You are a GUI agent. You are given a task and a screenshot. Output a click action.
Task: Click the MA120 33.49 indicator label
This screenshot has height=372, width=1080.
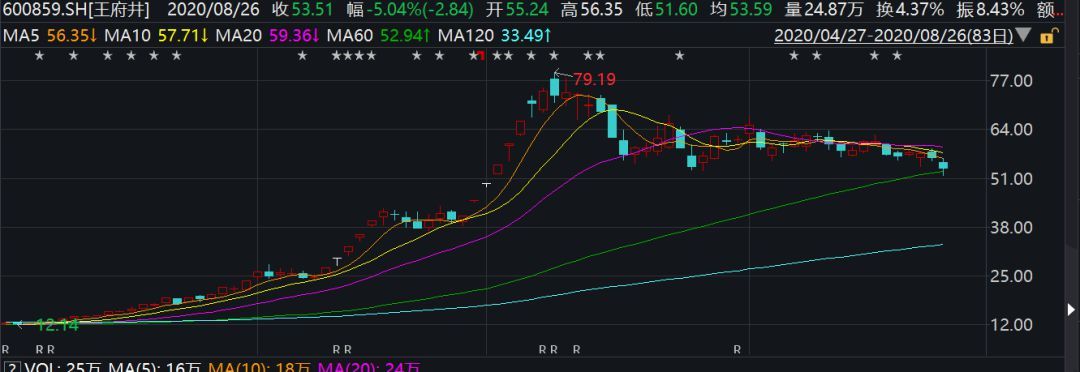coord(494,35)
